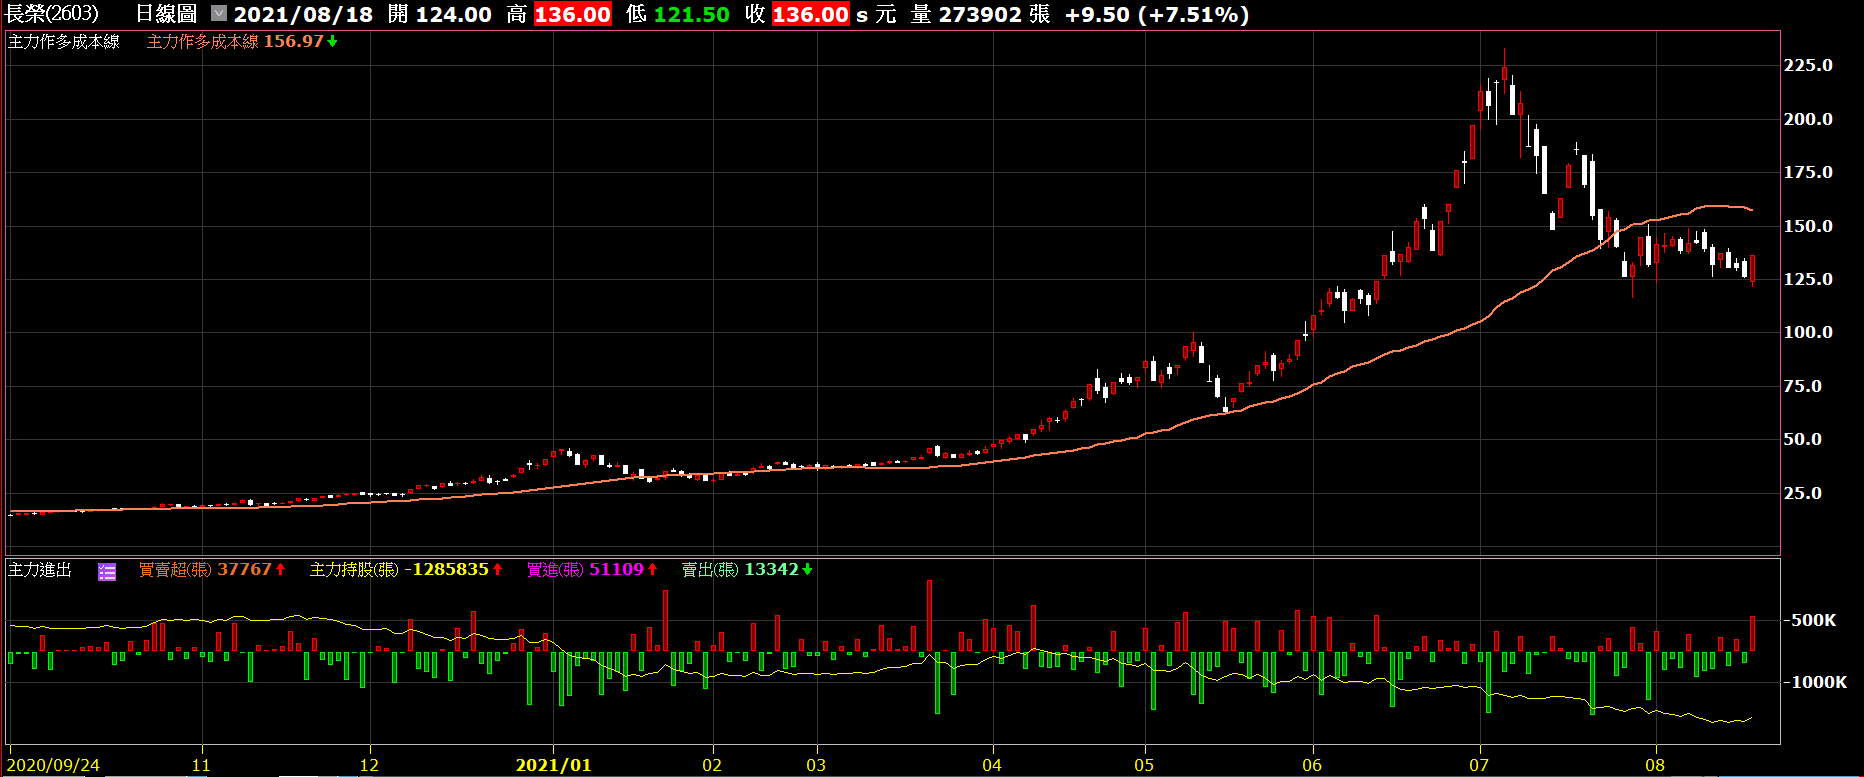Click the 06 month marker on time axis

click(1312, 766)
